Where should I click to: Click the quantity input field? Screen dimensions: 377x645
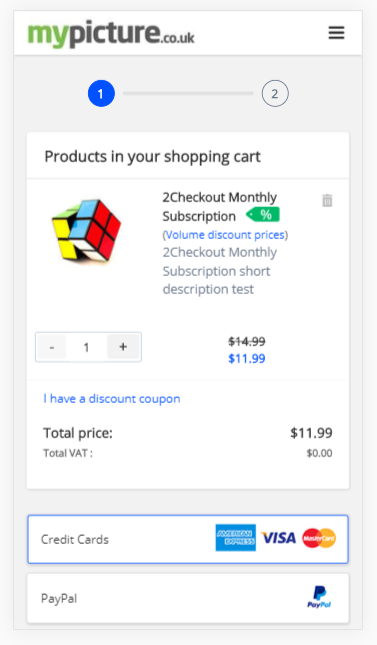click(86, 347)
